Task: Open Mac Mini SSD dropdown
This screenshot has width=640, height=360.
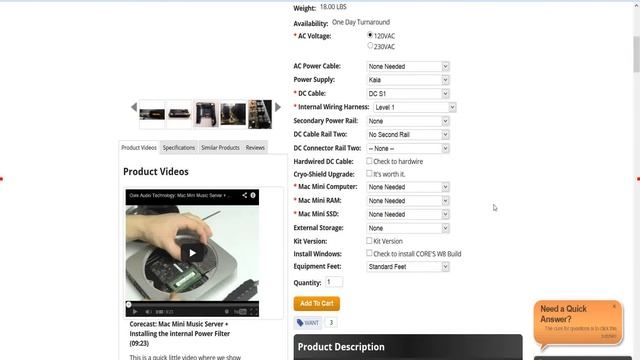Action: 408,214
